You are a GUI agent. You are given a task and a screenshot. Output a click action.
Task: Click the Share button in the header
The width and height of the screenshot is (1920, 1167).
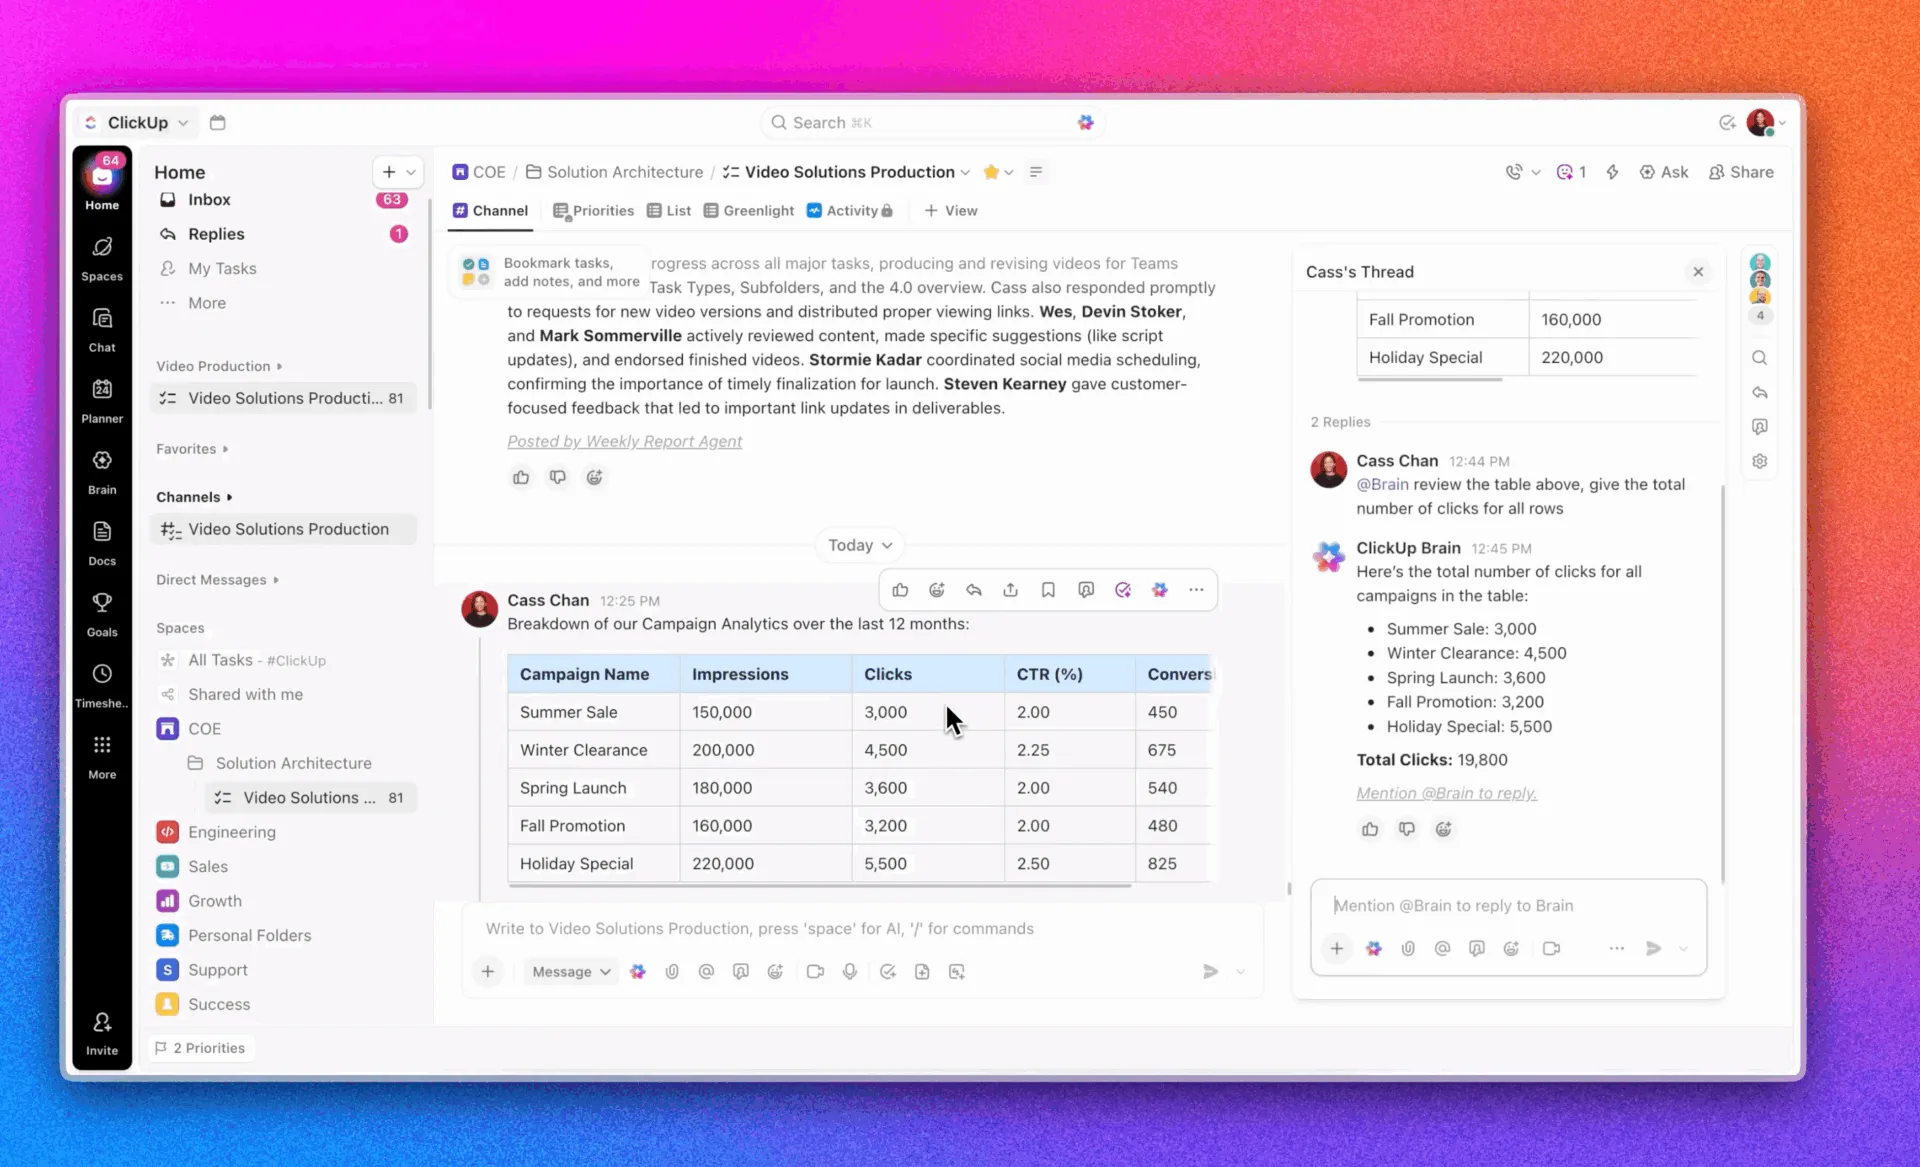coord(1741,172)
